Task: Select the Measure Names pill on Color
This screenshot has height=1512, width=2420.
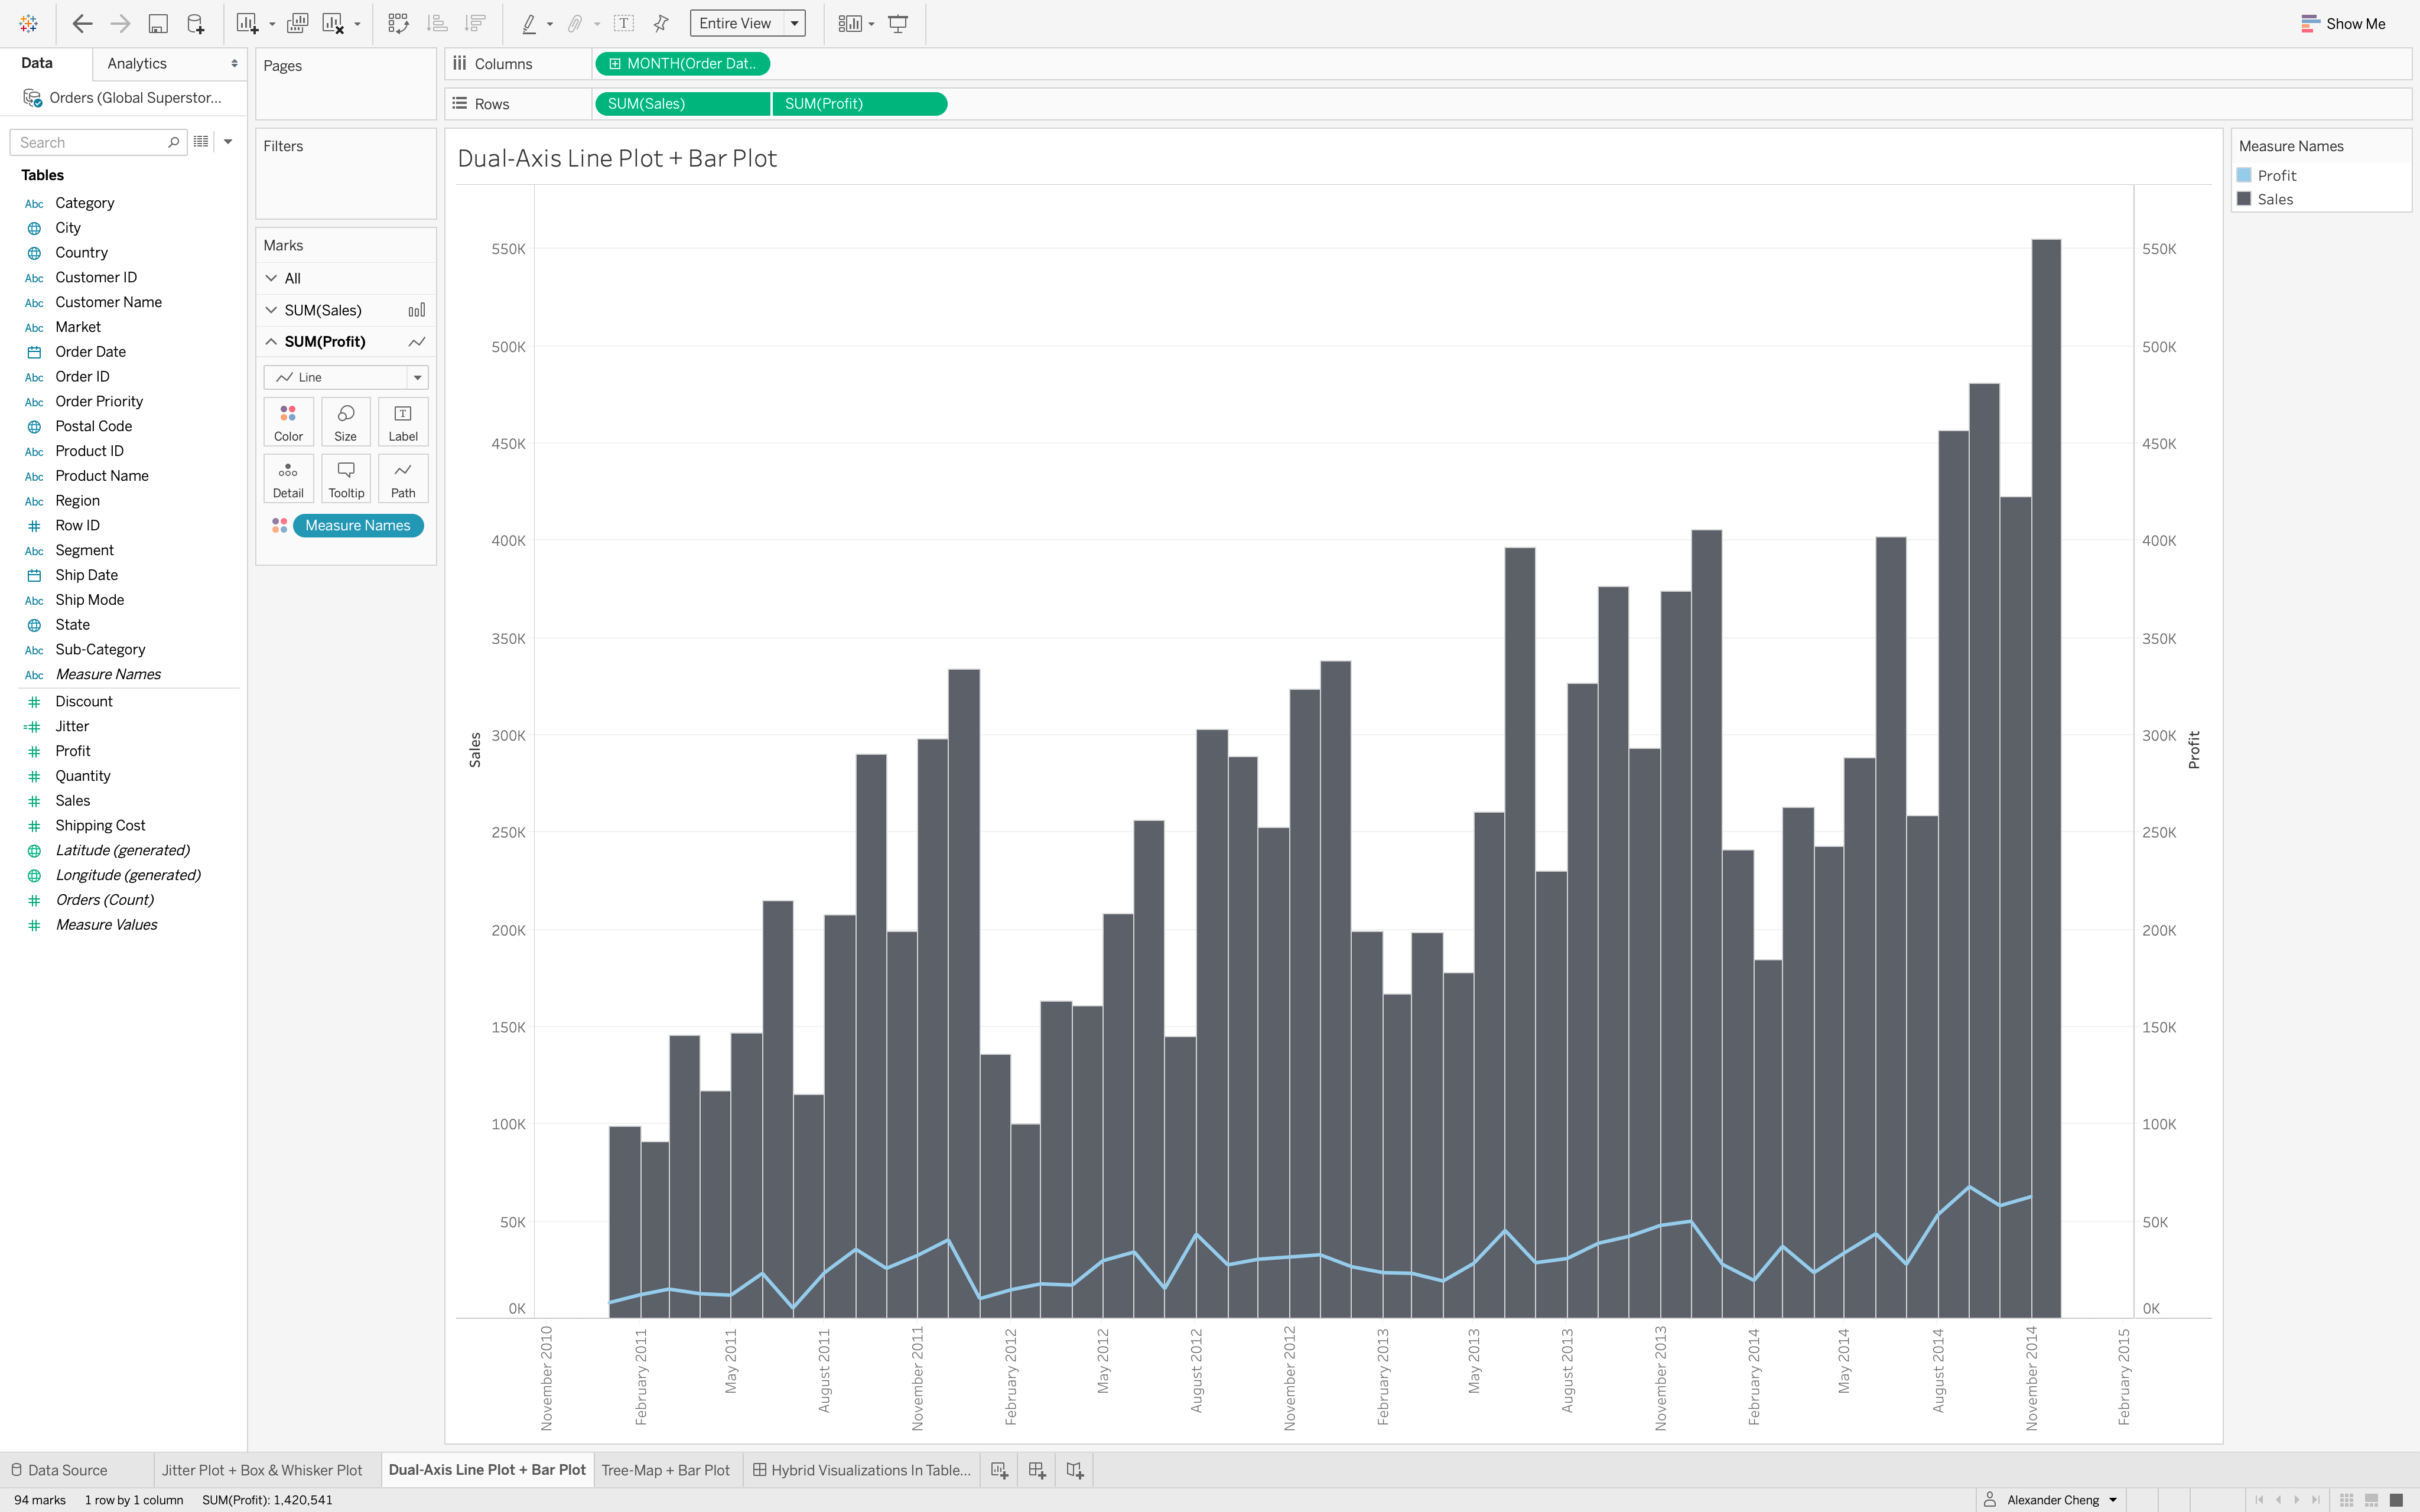Action: coord(357,525)
